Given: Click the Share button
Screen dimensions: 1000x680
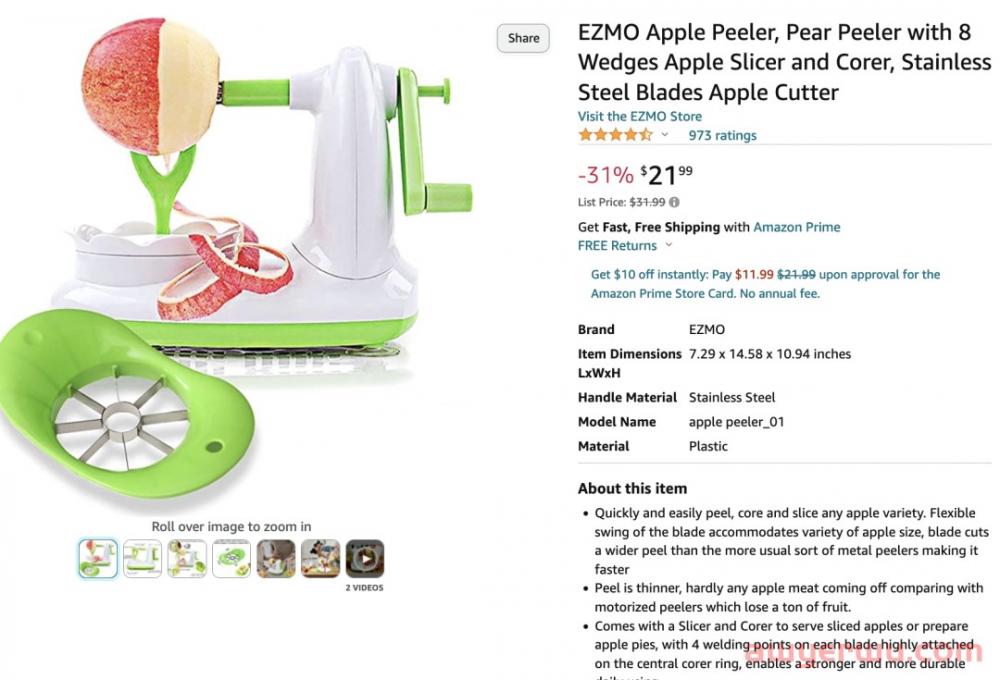Looking at the screenshot, I should (x=523, y=38).
